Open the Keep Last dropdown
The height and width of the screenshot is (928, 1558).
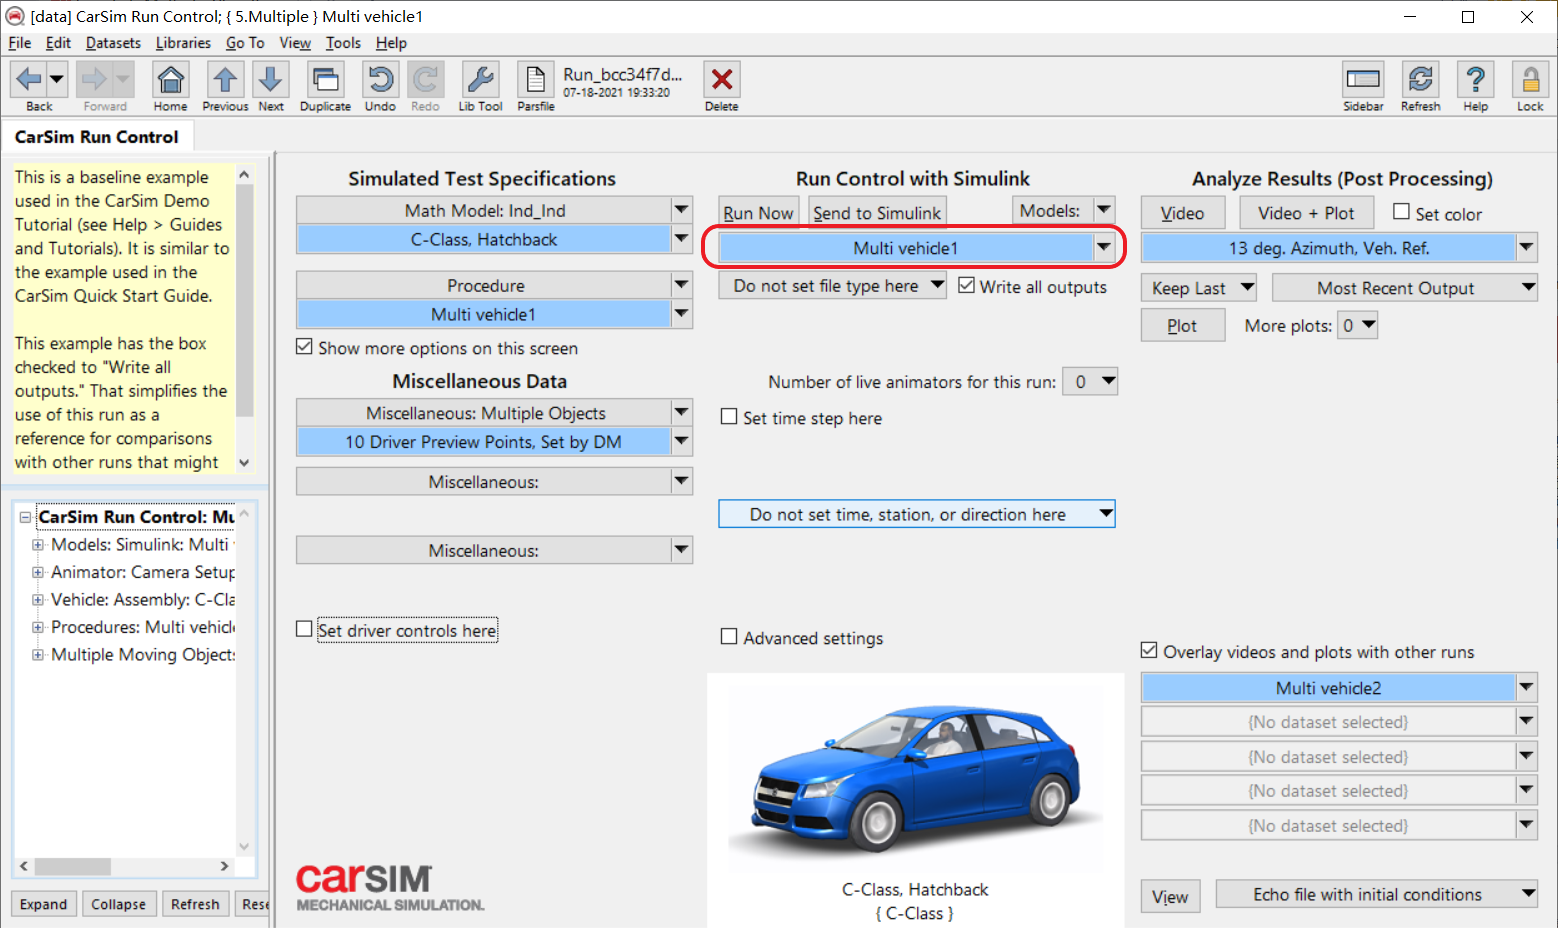(1199, 288)
